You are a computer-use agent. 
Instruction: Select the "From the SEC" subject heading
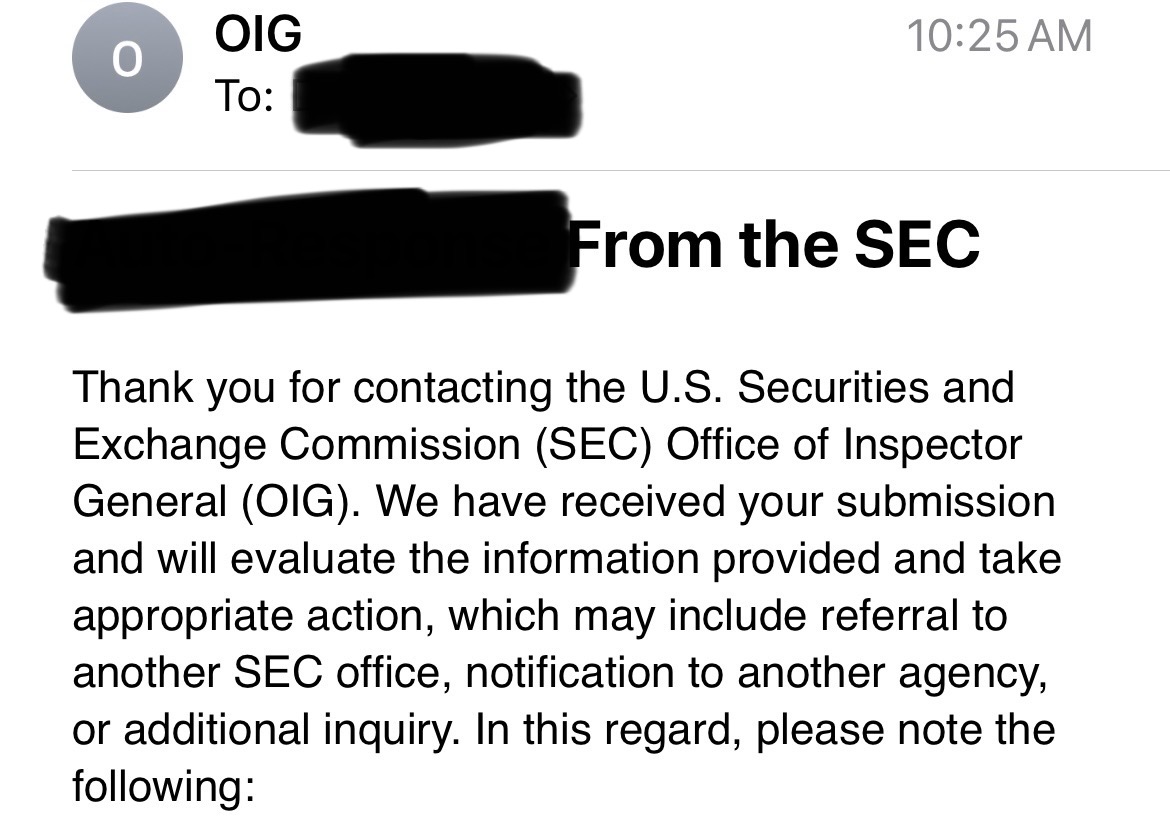coord(775,244)
